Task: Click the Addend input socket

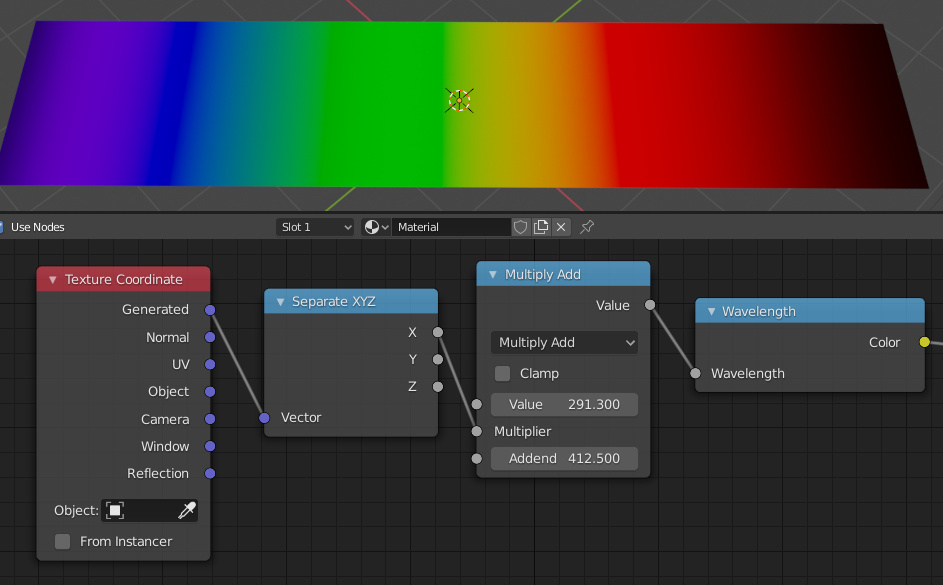Action: (x=477, y=458)
